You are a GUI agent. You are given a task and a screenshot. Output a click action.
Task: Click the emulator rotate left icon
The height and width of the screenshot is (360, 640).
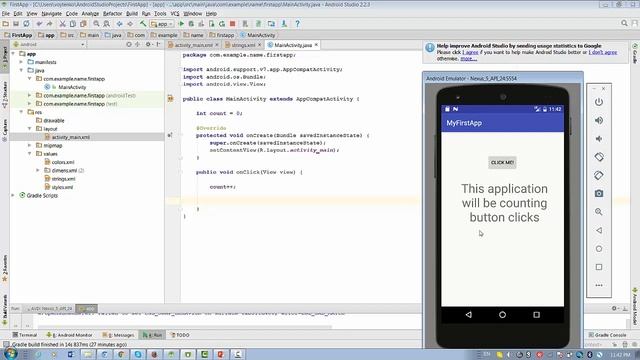click(x=599, y=157)
